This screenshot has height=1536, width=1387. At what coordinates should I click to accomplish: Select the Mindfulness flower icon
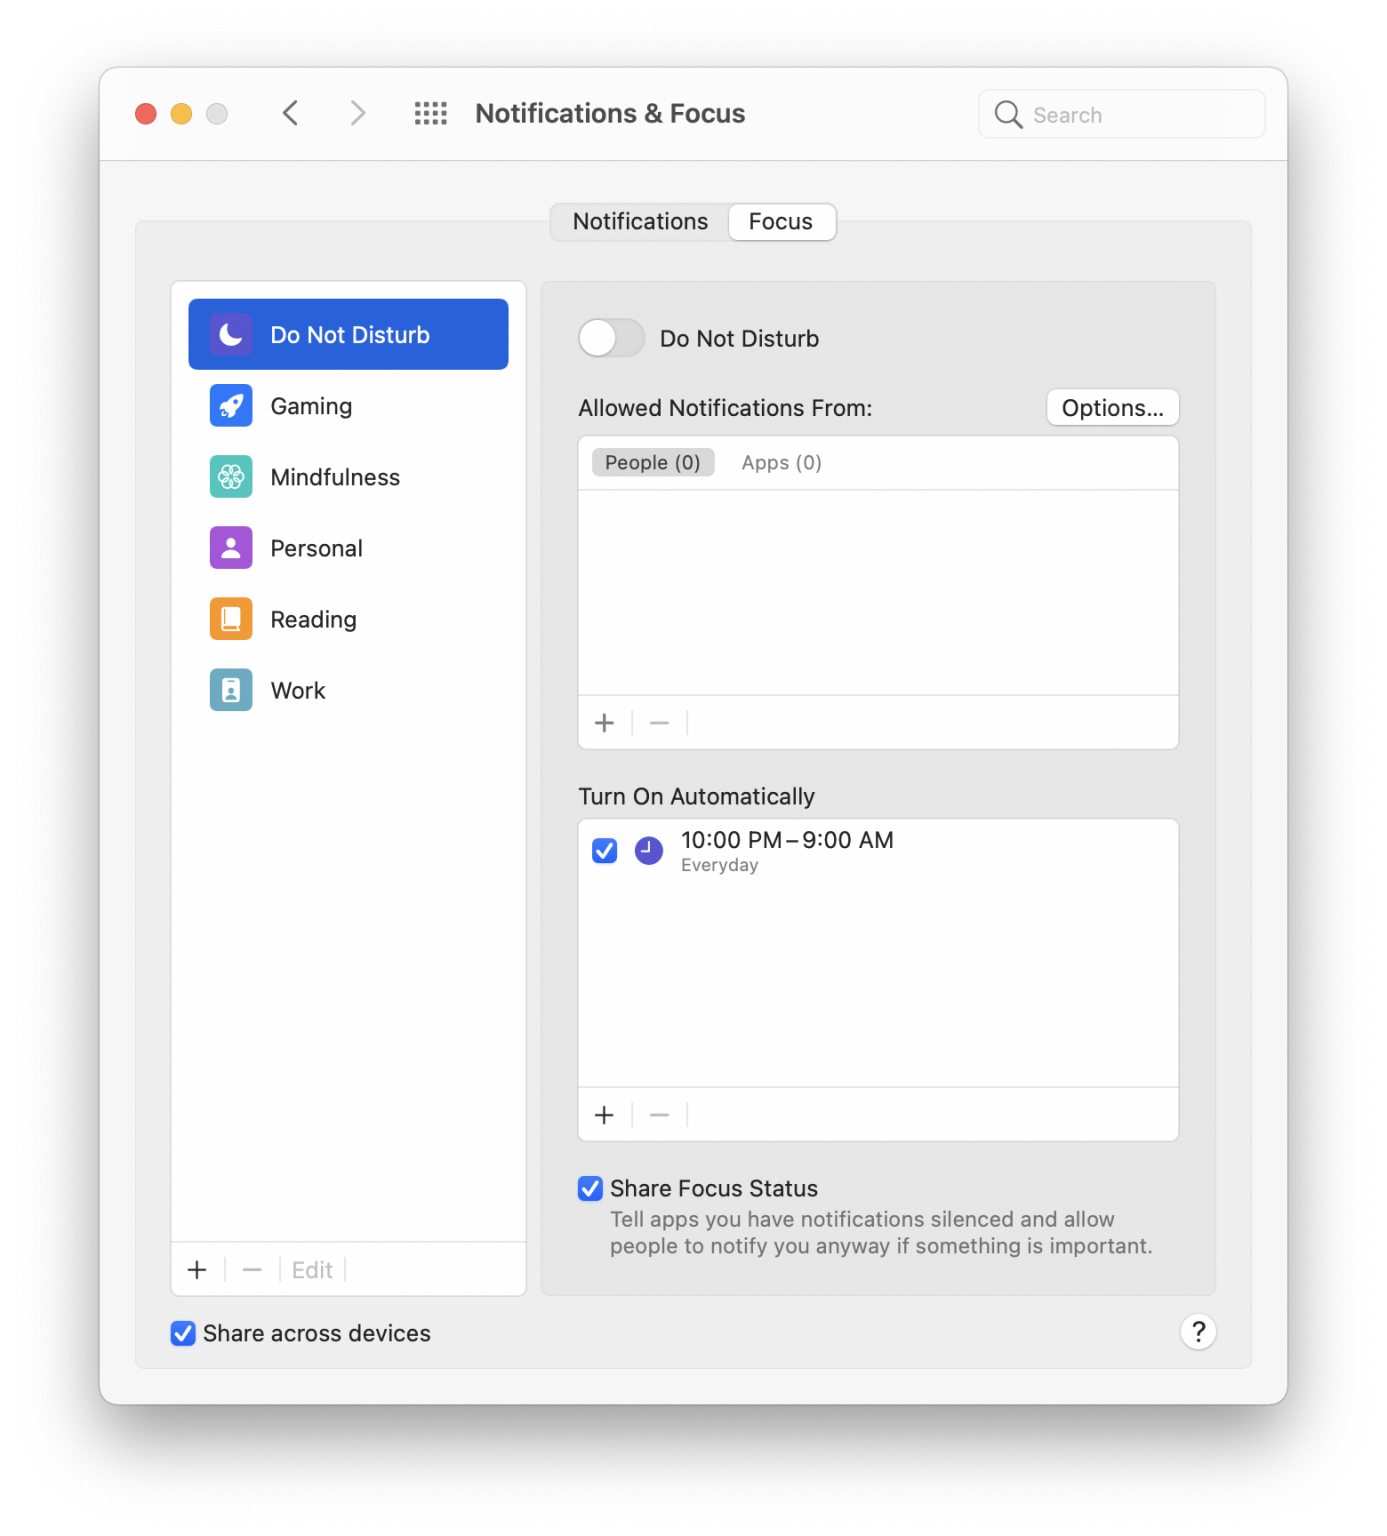click(230, 477)
